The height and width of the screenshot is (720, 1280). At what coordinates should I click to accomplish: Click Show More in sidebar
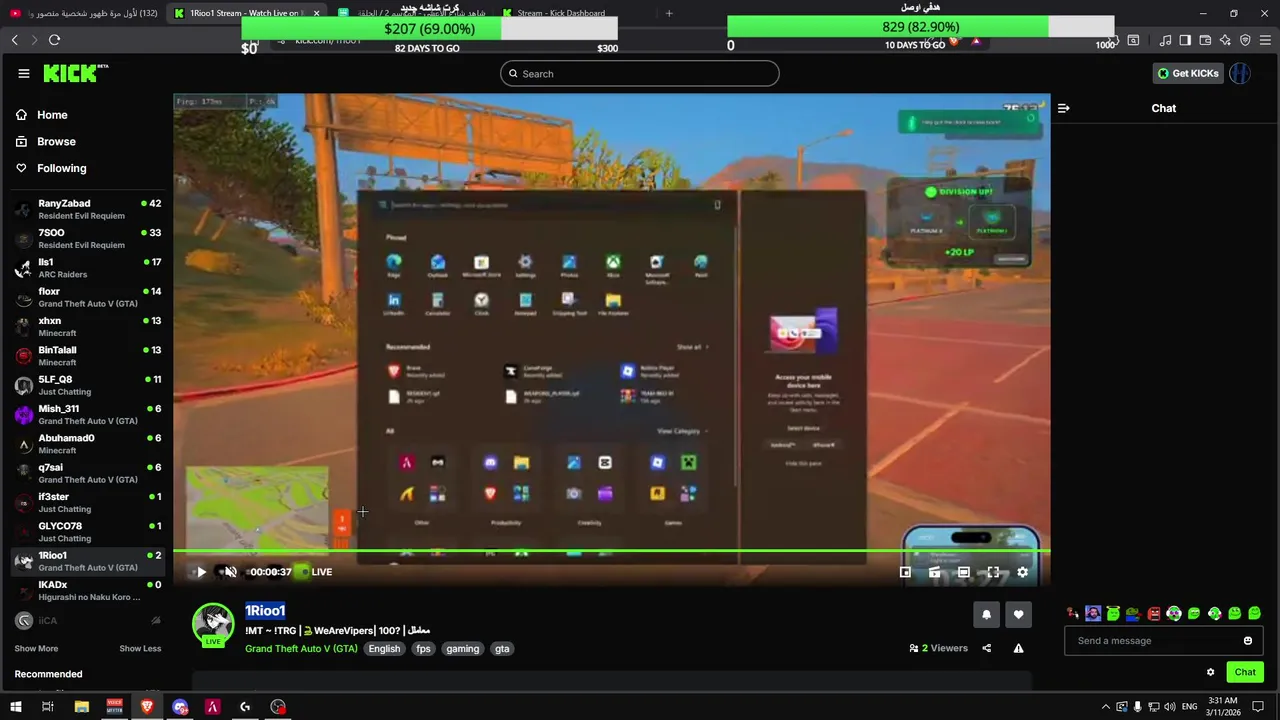pos(36,648)
